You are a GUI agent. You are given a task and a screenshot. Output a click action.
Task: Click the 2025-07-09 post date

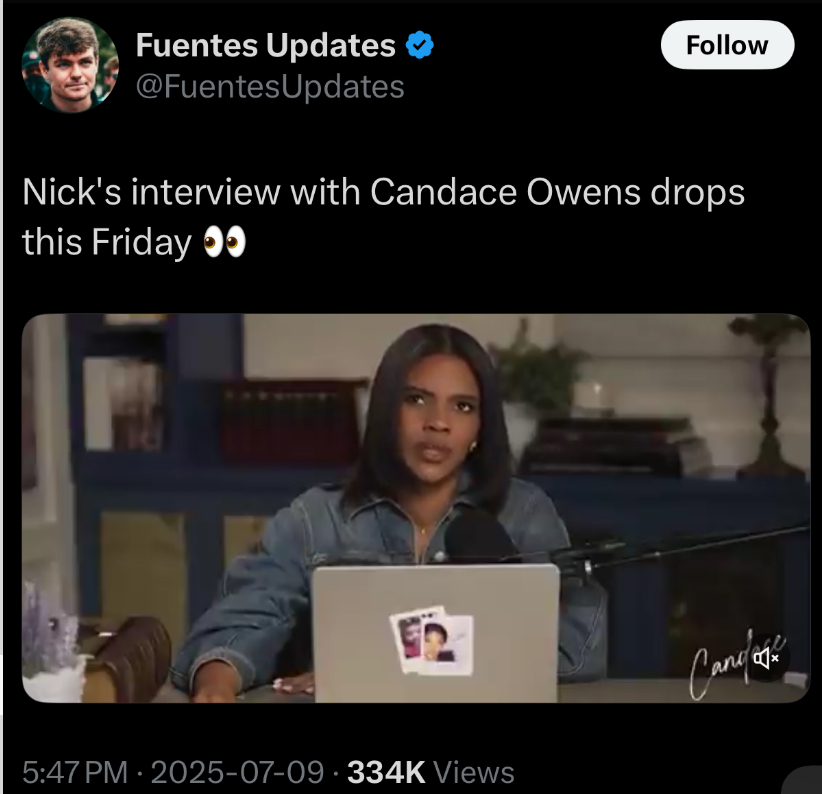pyautogui.click(x=237, y=772)
